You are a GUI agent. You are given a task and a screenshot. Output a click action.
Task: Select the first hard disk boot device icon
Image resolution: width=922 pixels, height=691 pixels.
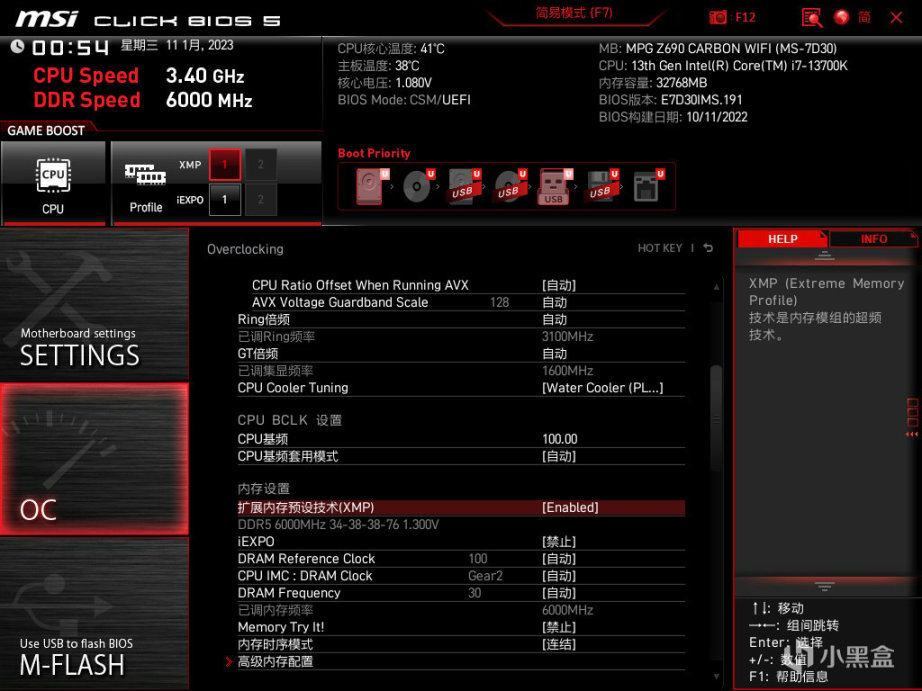(372, 186)
